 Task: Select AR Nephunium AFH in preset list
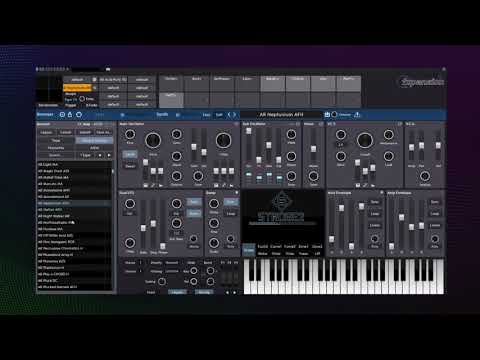tap(74, 203)
